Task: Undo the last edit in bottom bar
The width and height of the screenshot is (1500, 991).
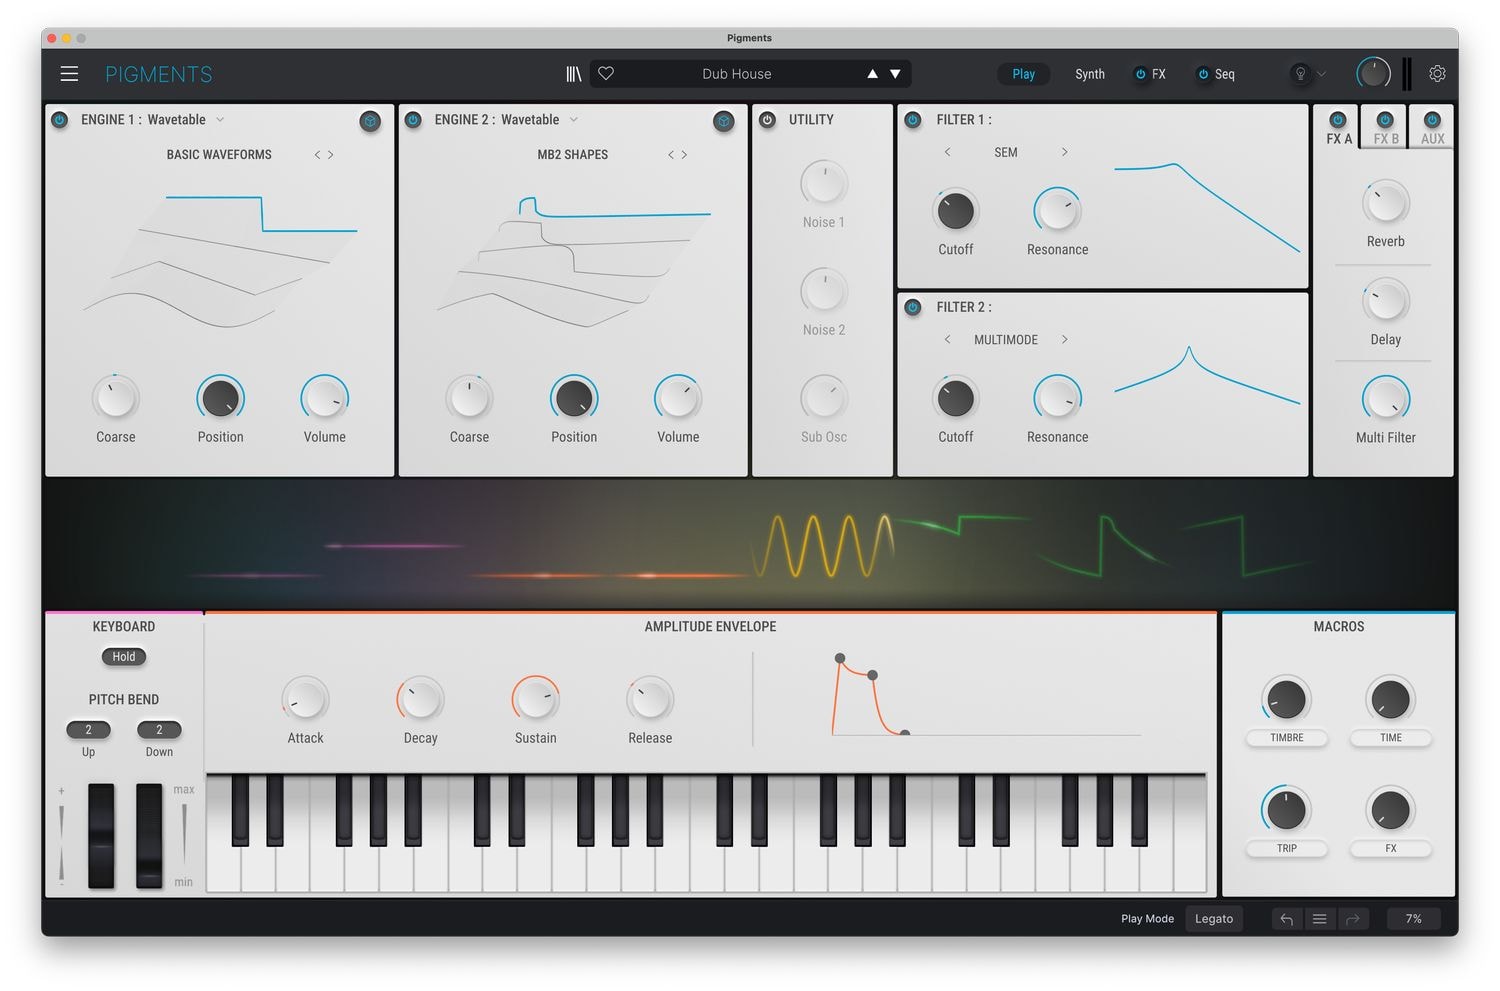Action: click(1287, 919)
